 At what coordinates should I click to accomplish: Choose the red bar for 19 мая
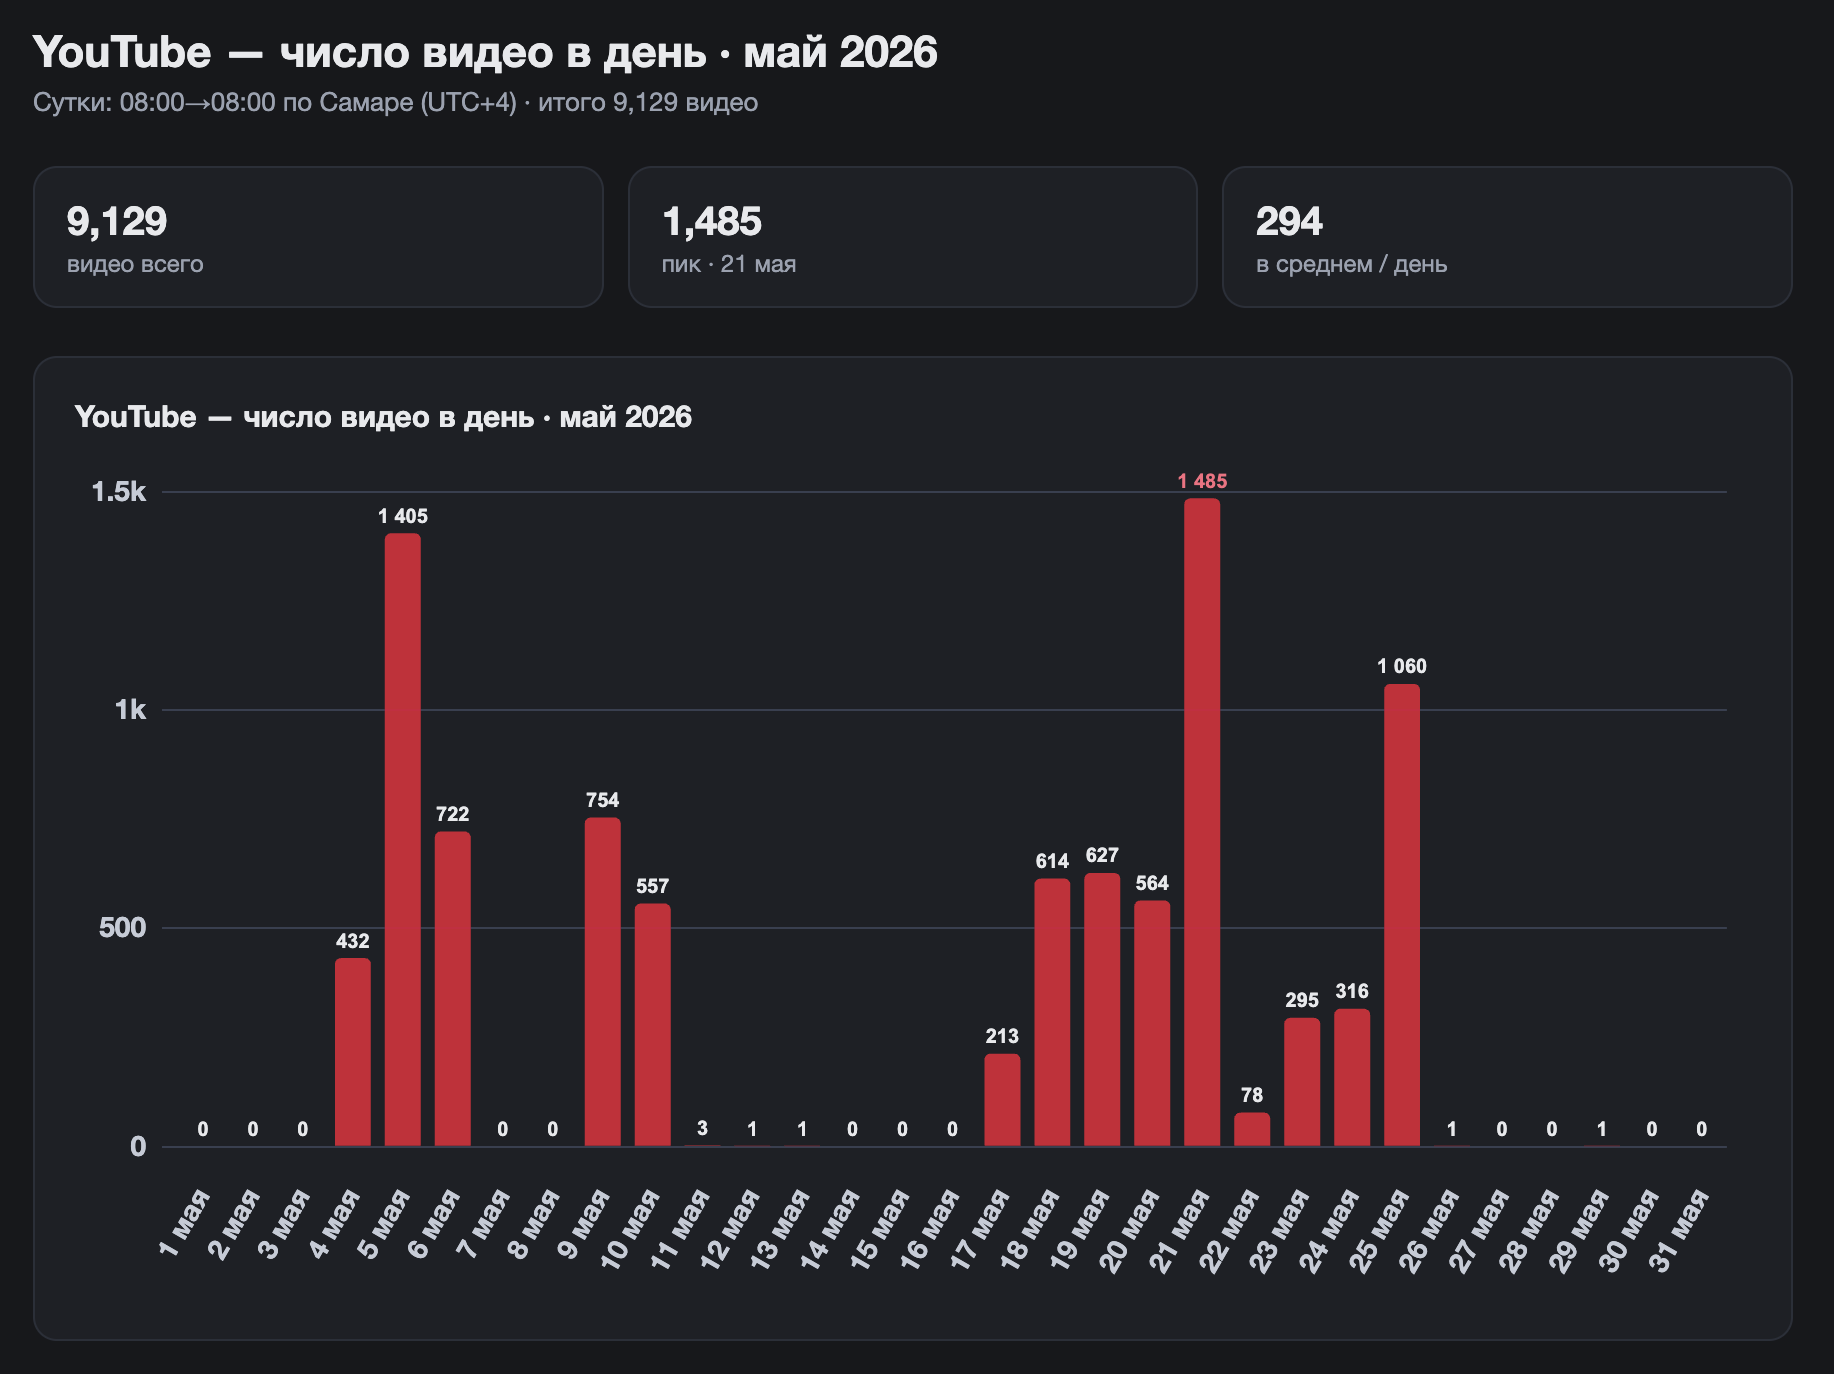click(1102, 1009)
